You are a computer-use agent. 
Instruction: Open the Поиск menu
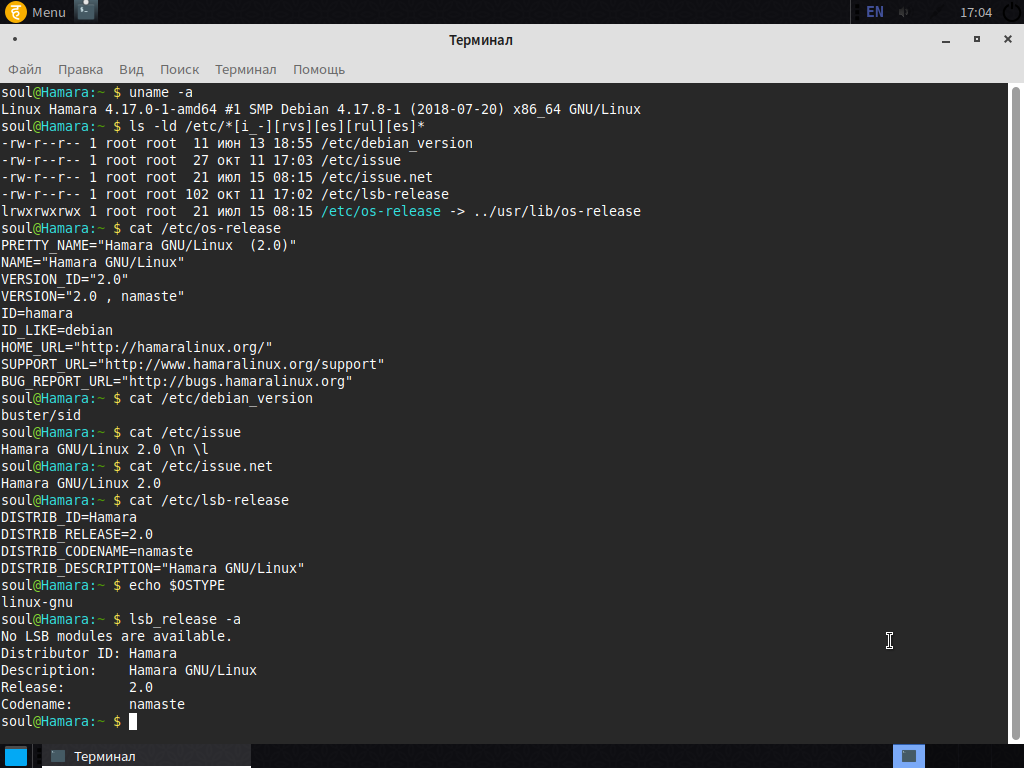[180, 69]
